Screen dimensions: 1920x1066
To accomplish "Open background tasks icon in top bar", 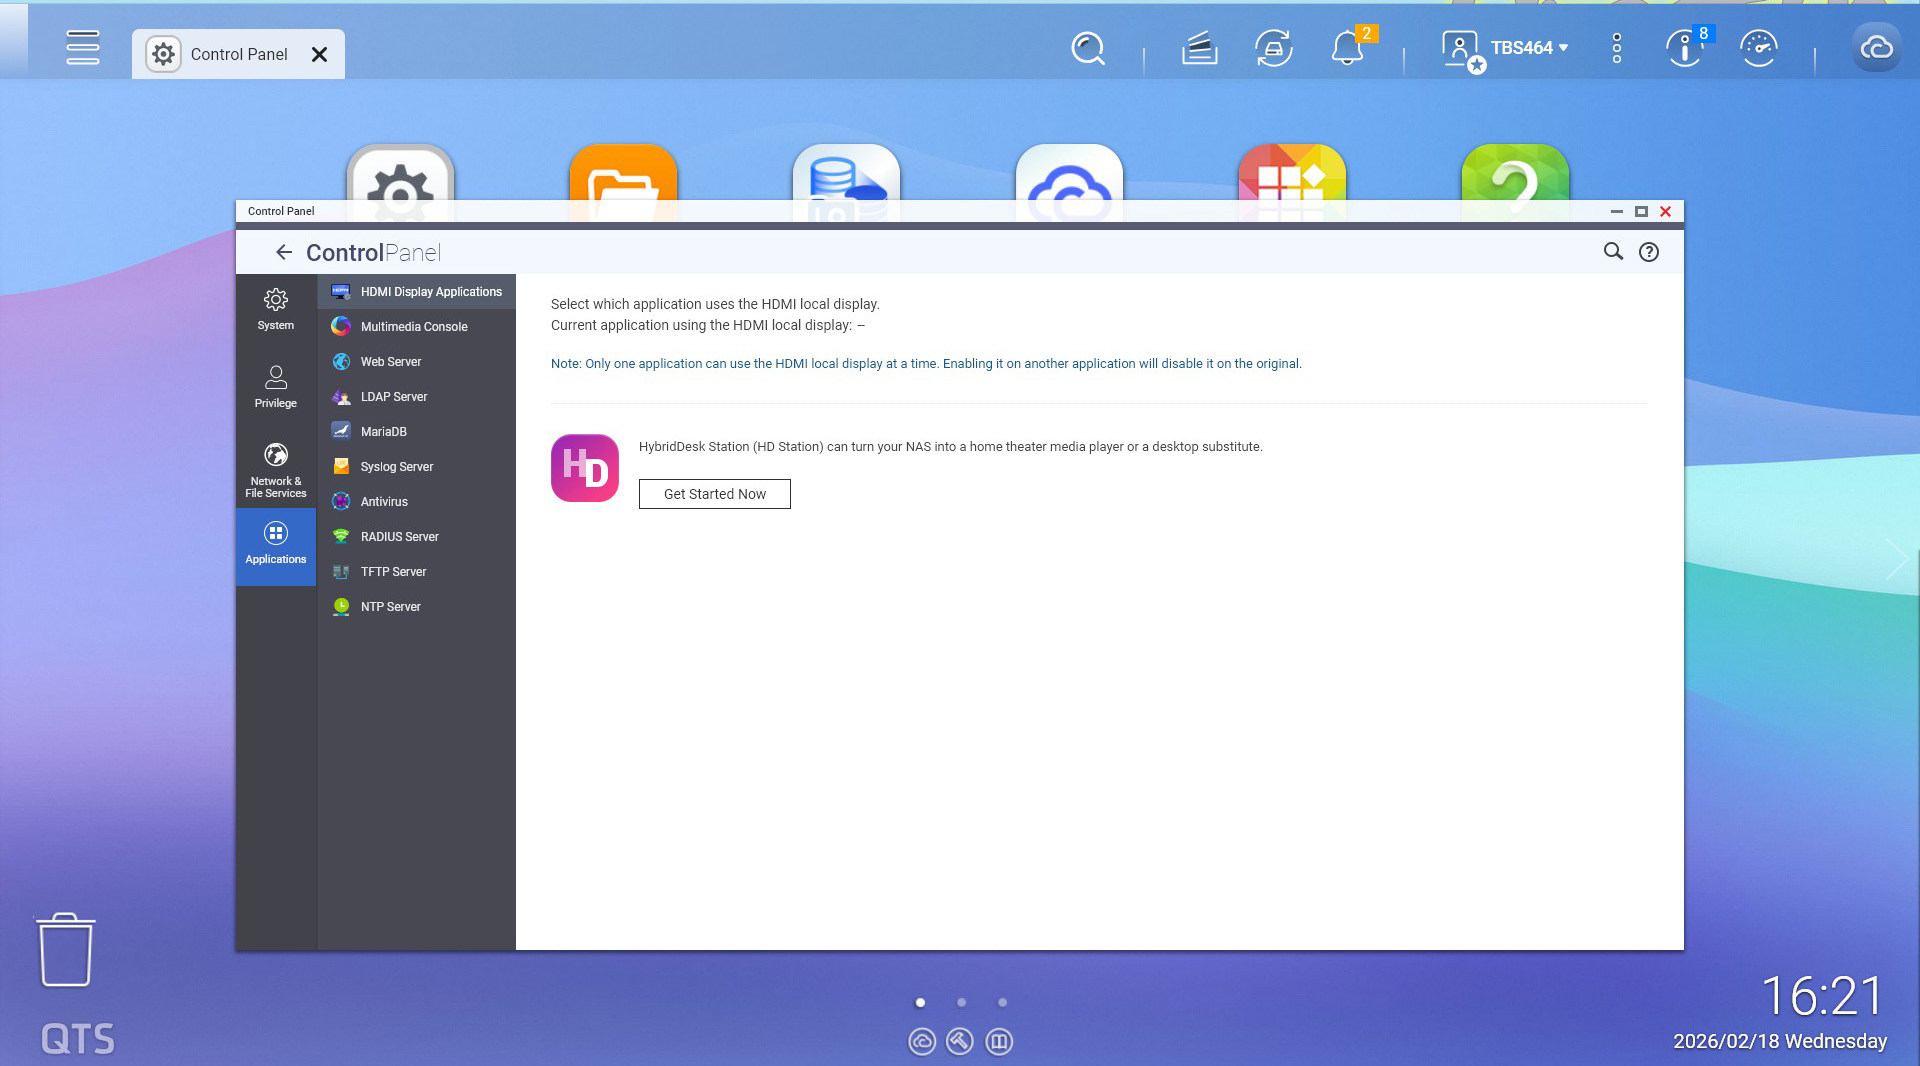I will (x=1198, y=48).
